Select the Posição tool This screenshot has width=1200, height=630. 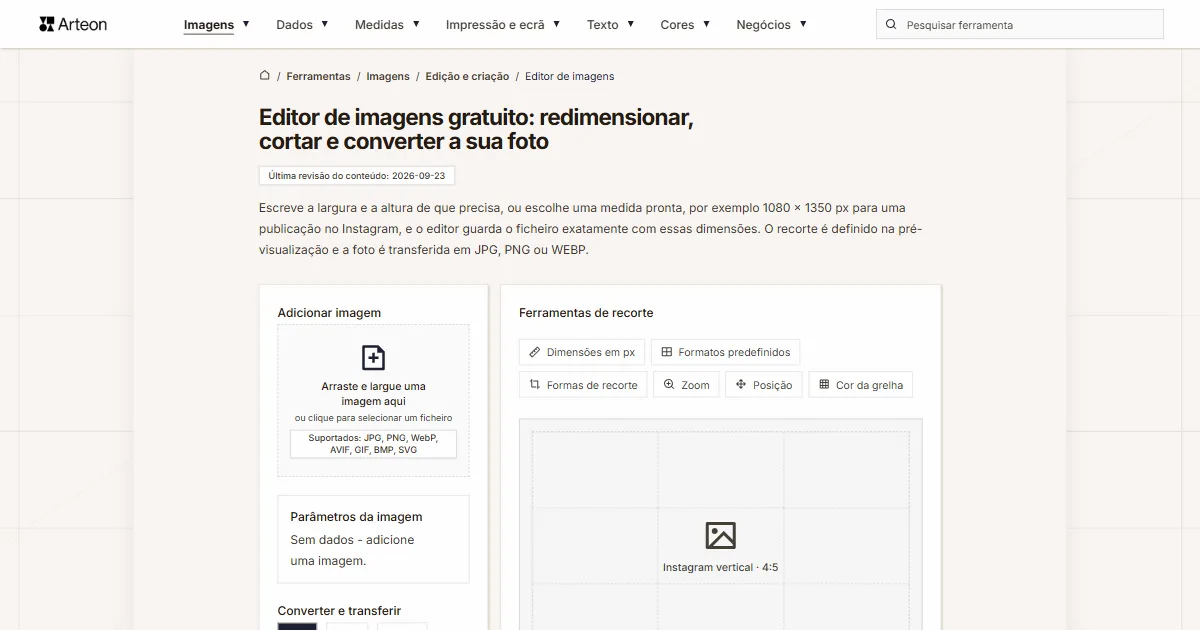764,385
